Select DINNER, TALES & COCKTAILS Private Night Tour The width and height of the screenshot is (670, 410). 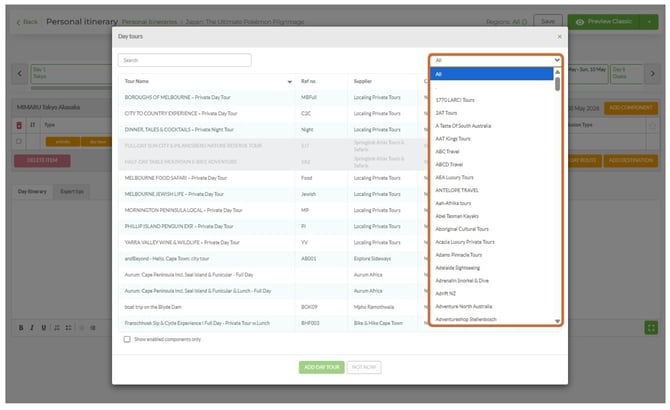click(273, 130)
